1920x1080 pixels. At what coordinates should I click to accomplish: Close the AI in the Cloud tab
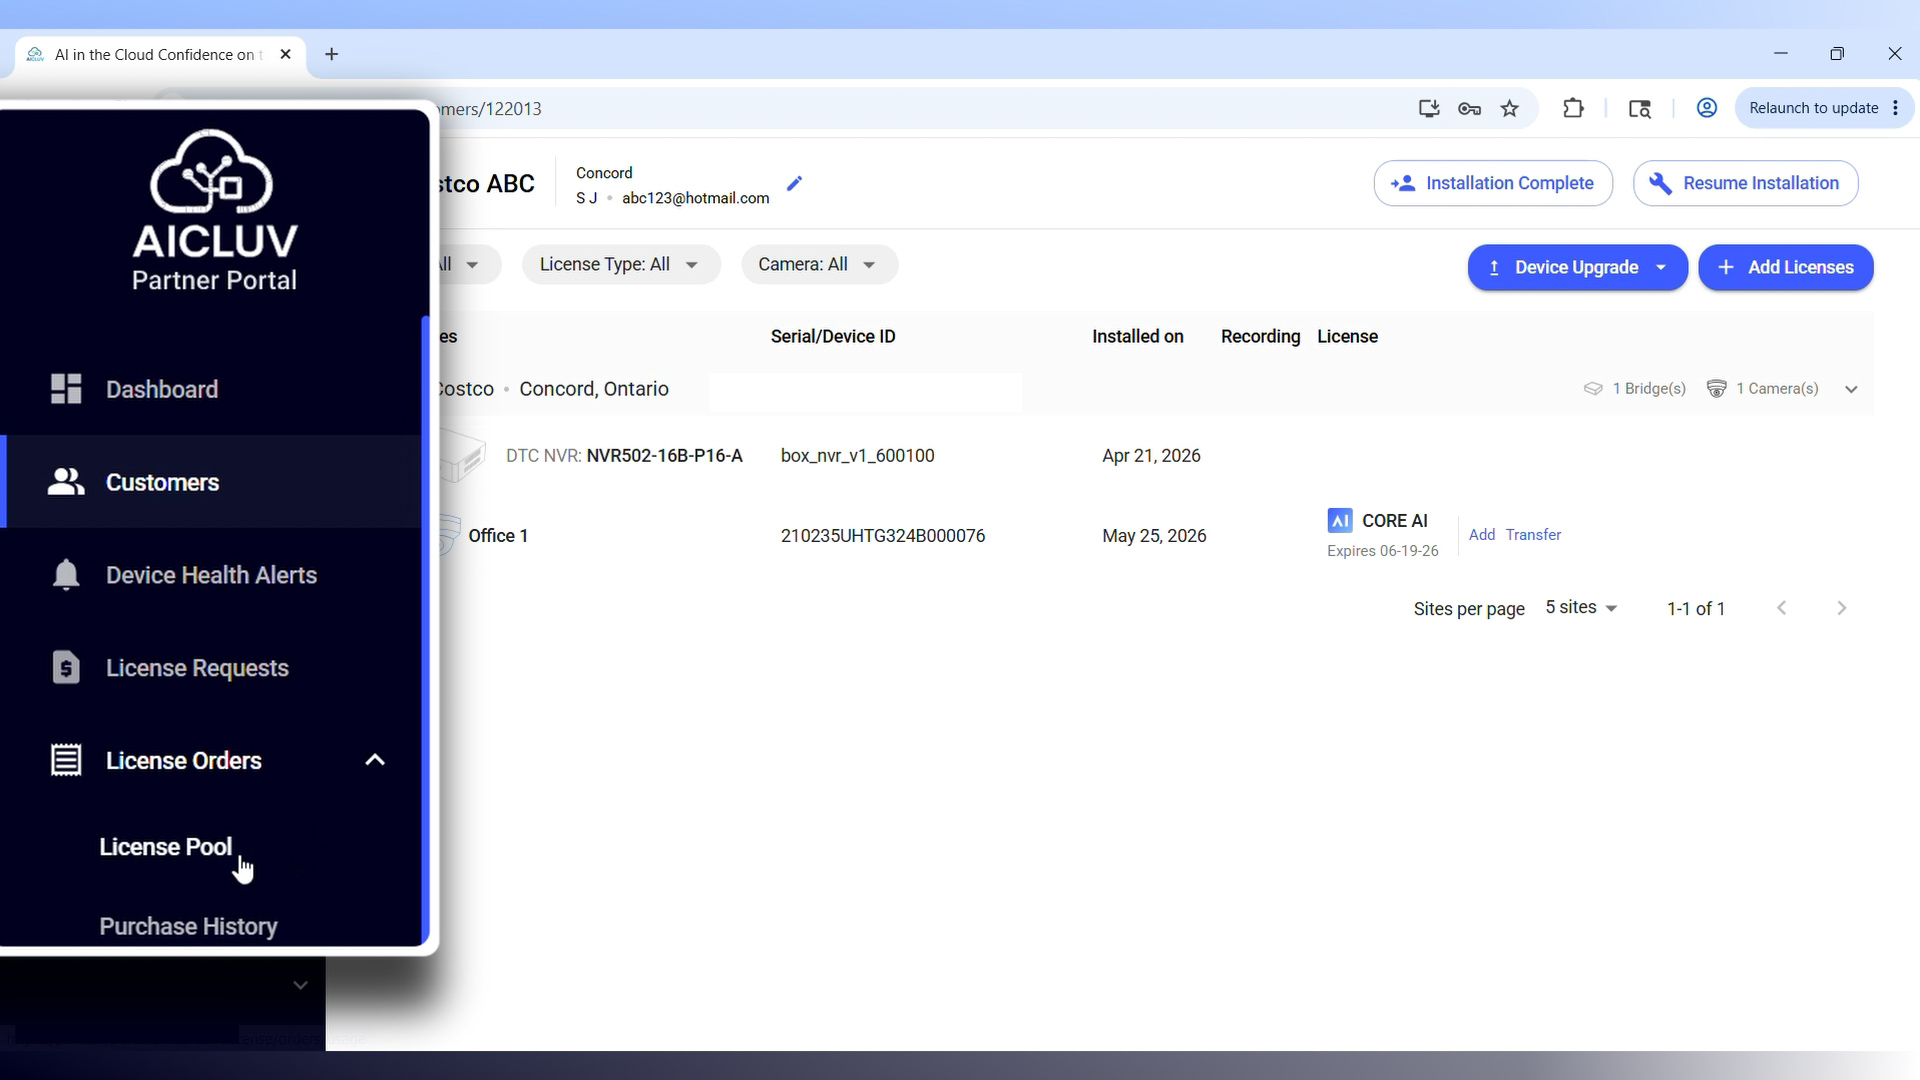click(x=286, y=54)
